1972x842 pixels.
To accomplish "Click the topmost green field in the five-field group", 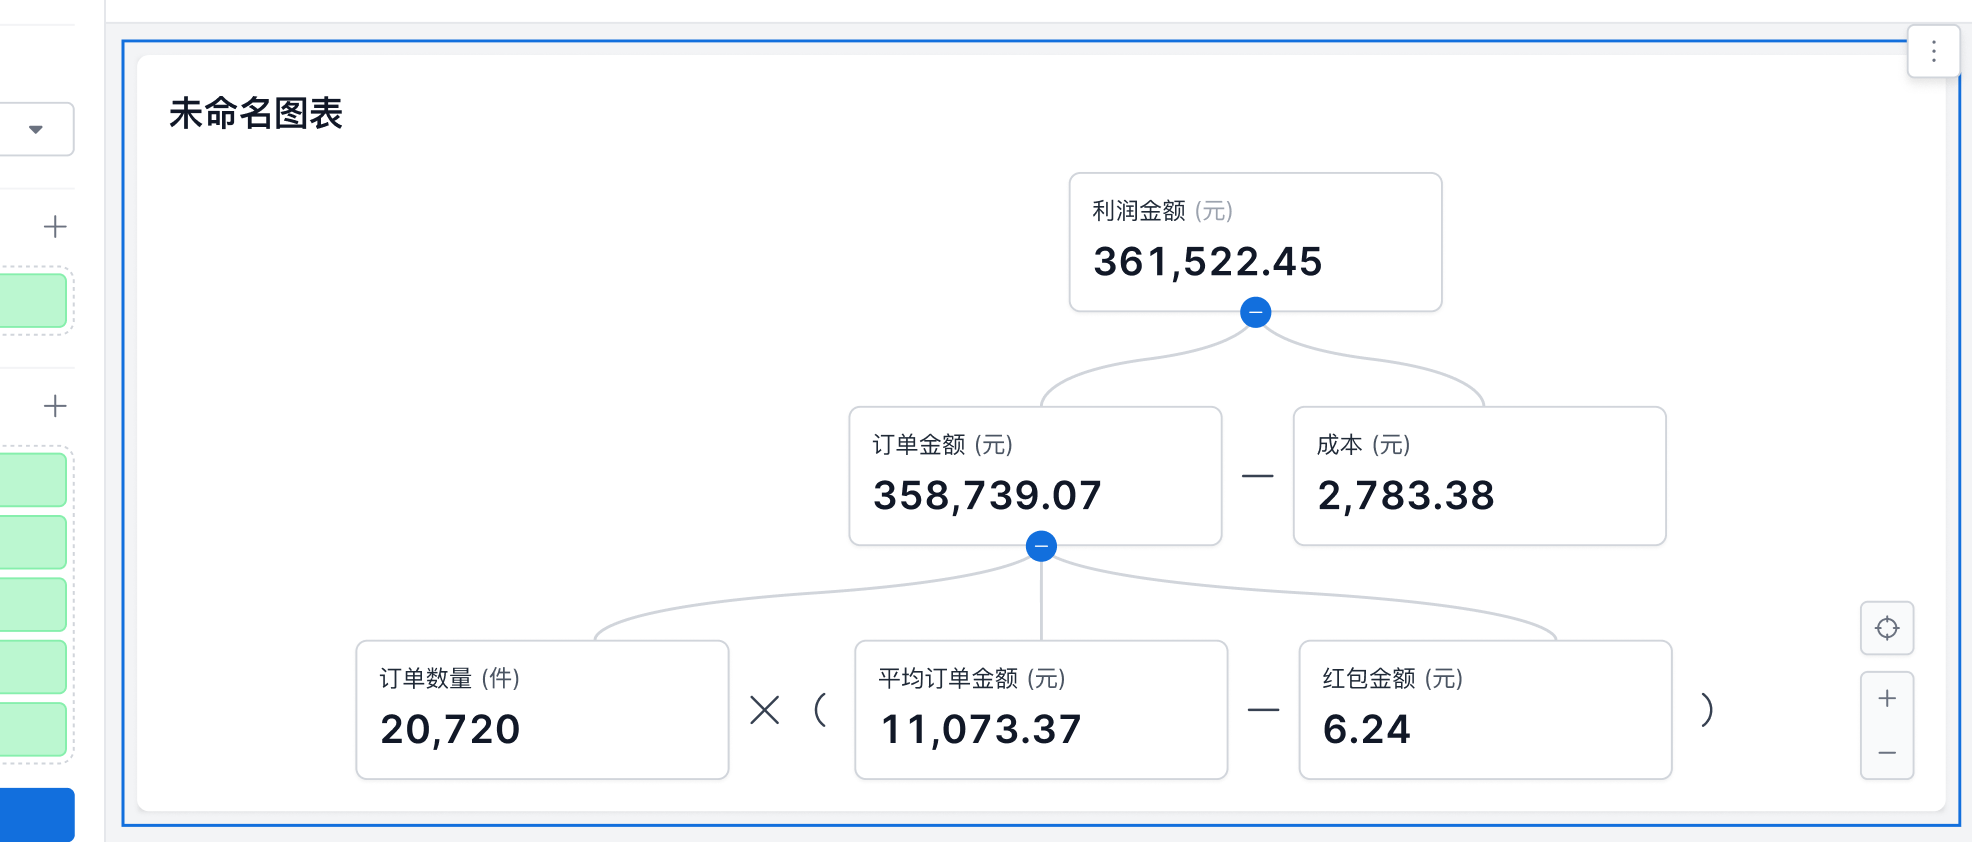I will (x=32, y=480).
